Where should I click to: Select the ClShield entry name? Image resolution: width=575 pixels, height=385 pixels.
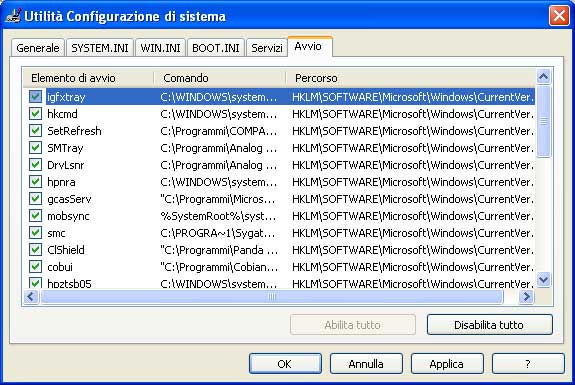coord(66,250)
